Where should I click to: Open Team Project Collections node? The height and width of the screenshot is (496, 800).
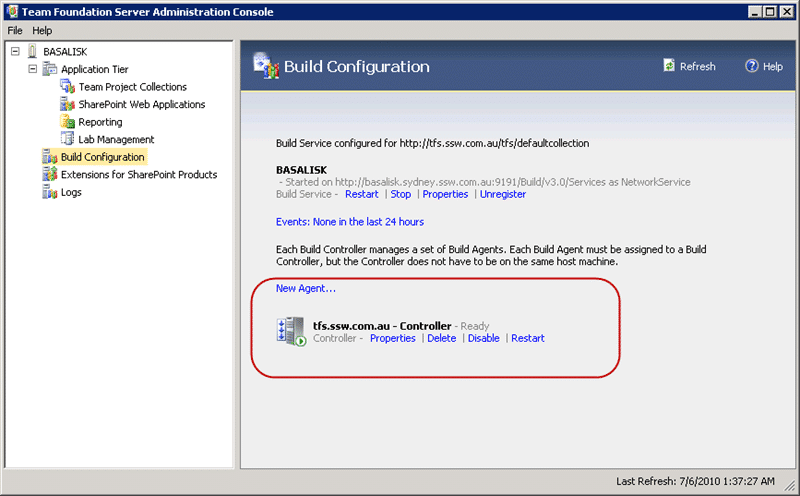point(133,87)
